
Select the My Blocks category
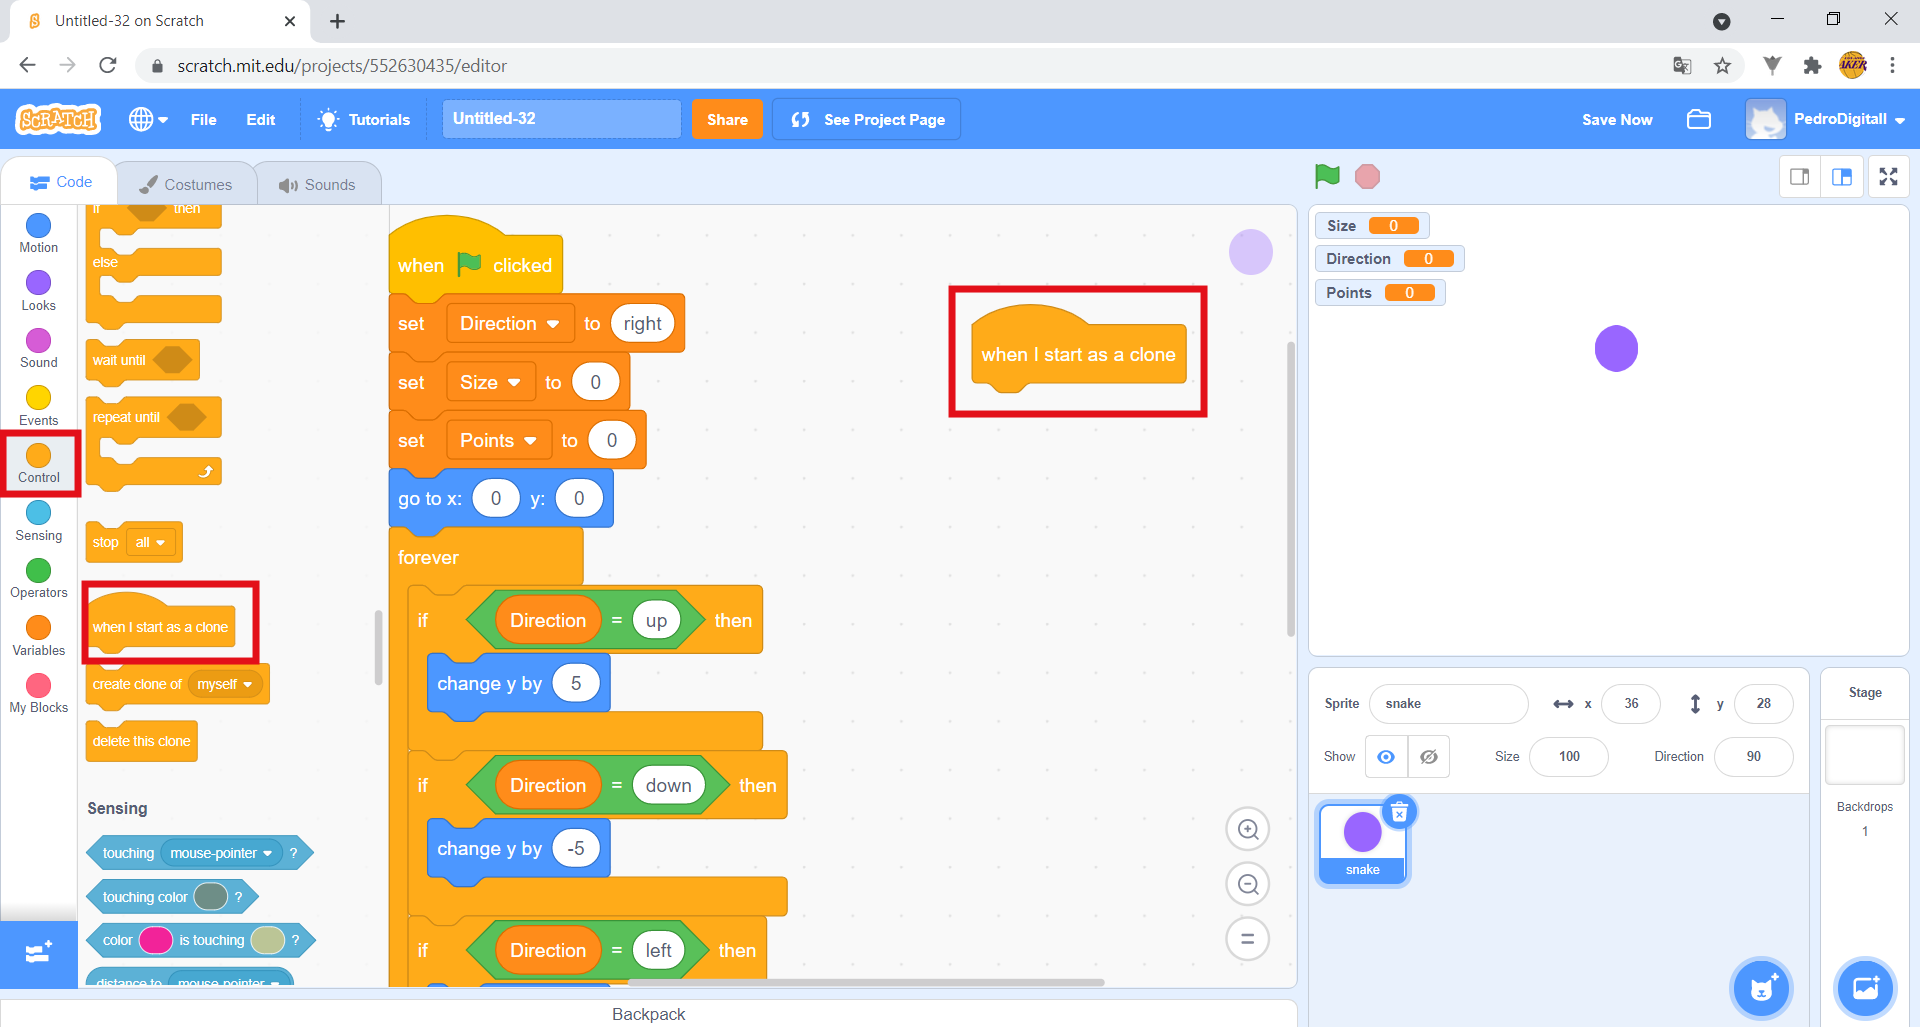[x=38, y=694]
